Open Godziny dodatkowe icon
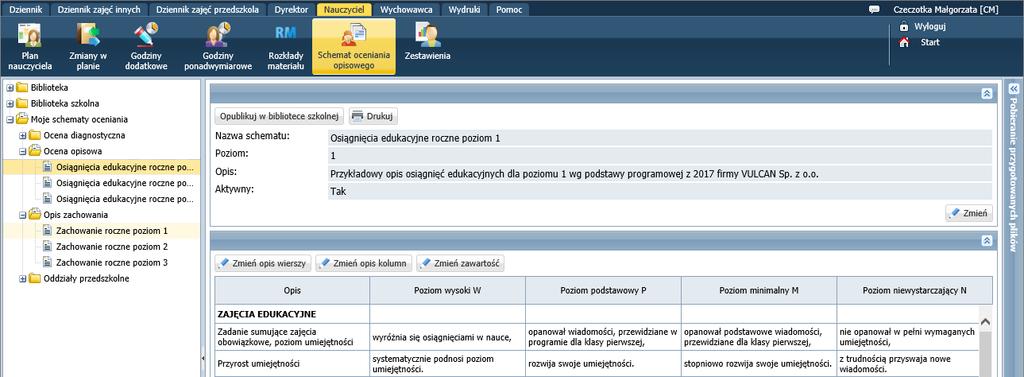 (146, 46)
